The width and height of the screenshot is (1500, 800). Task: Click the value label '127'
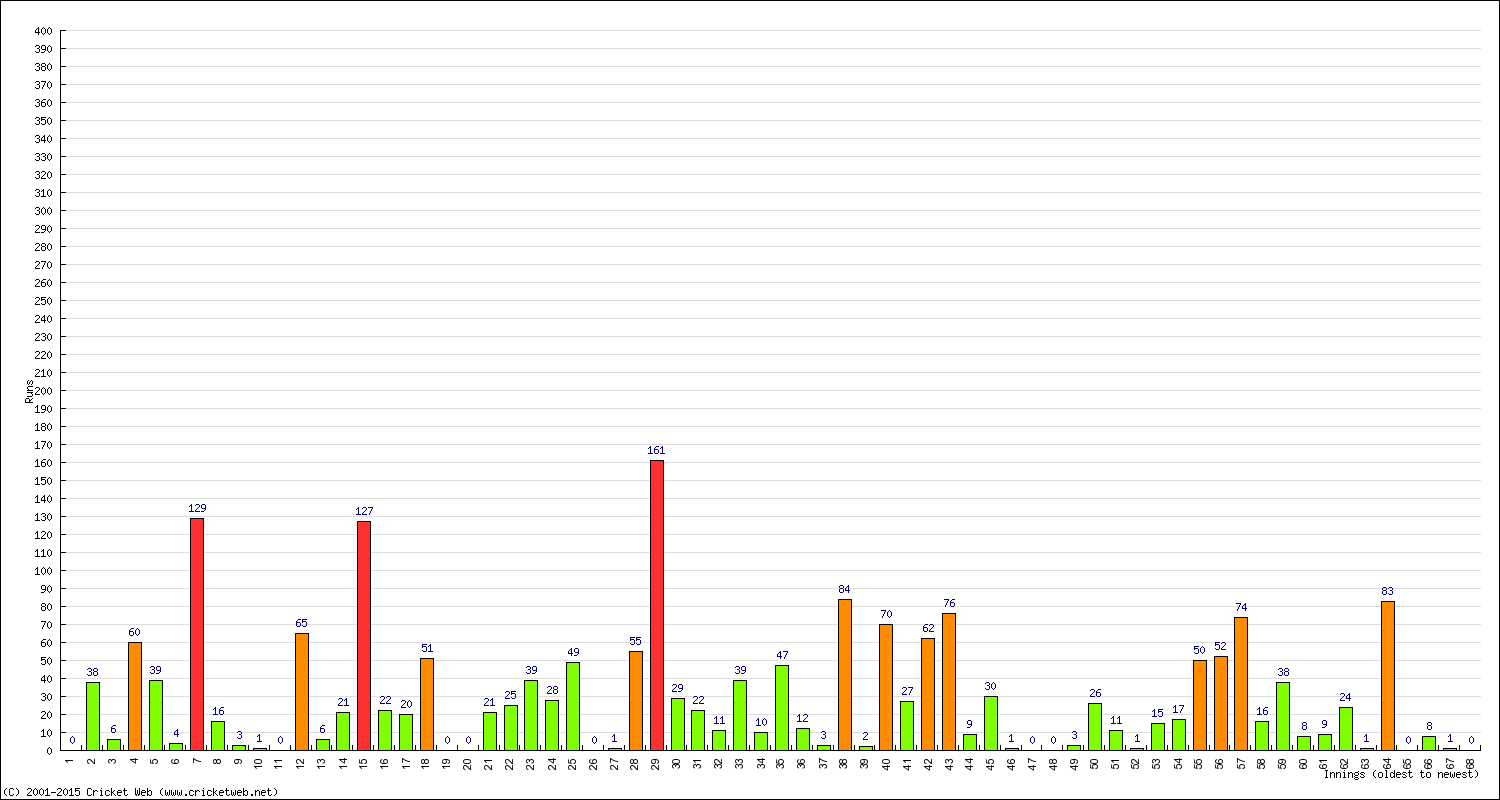pos(364,511)
